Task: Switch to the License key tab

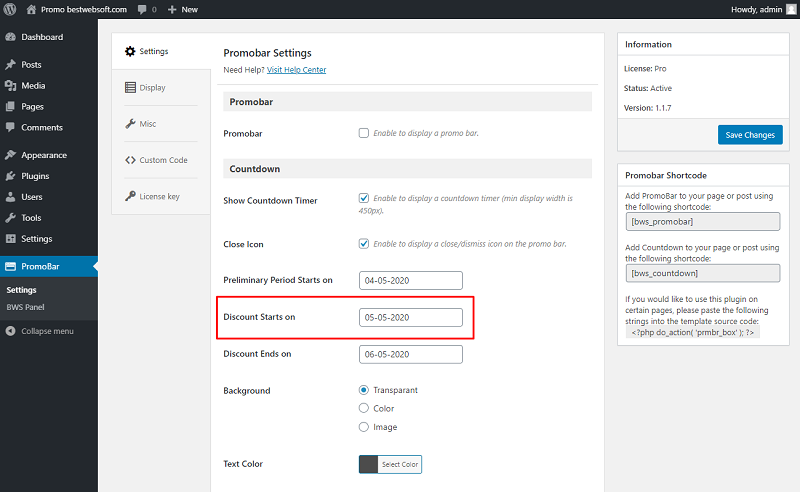Action: click(161, 196)
